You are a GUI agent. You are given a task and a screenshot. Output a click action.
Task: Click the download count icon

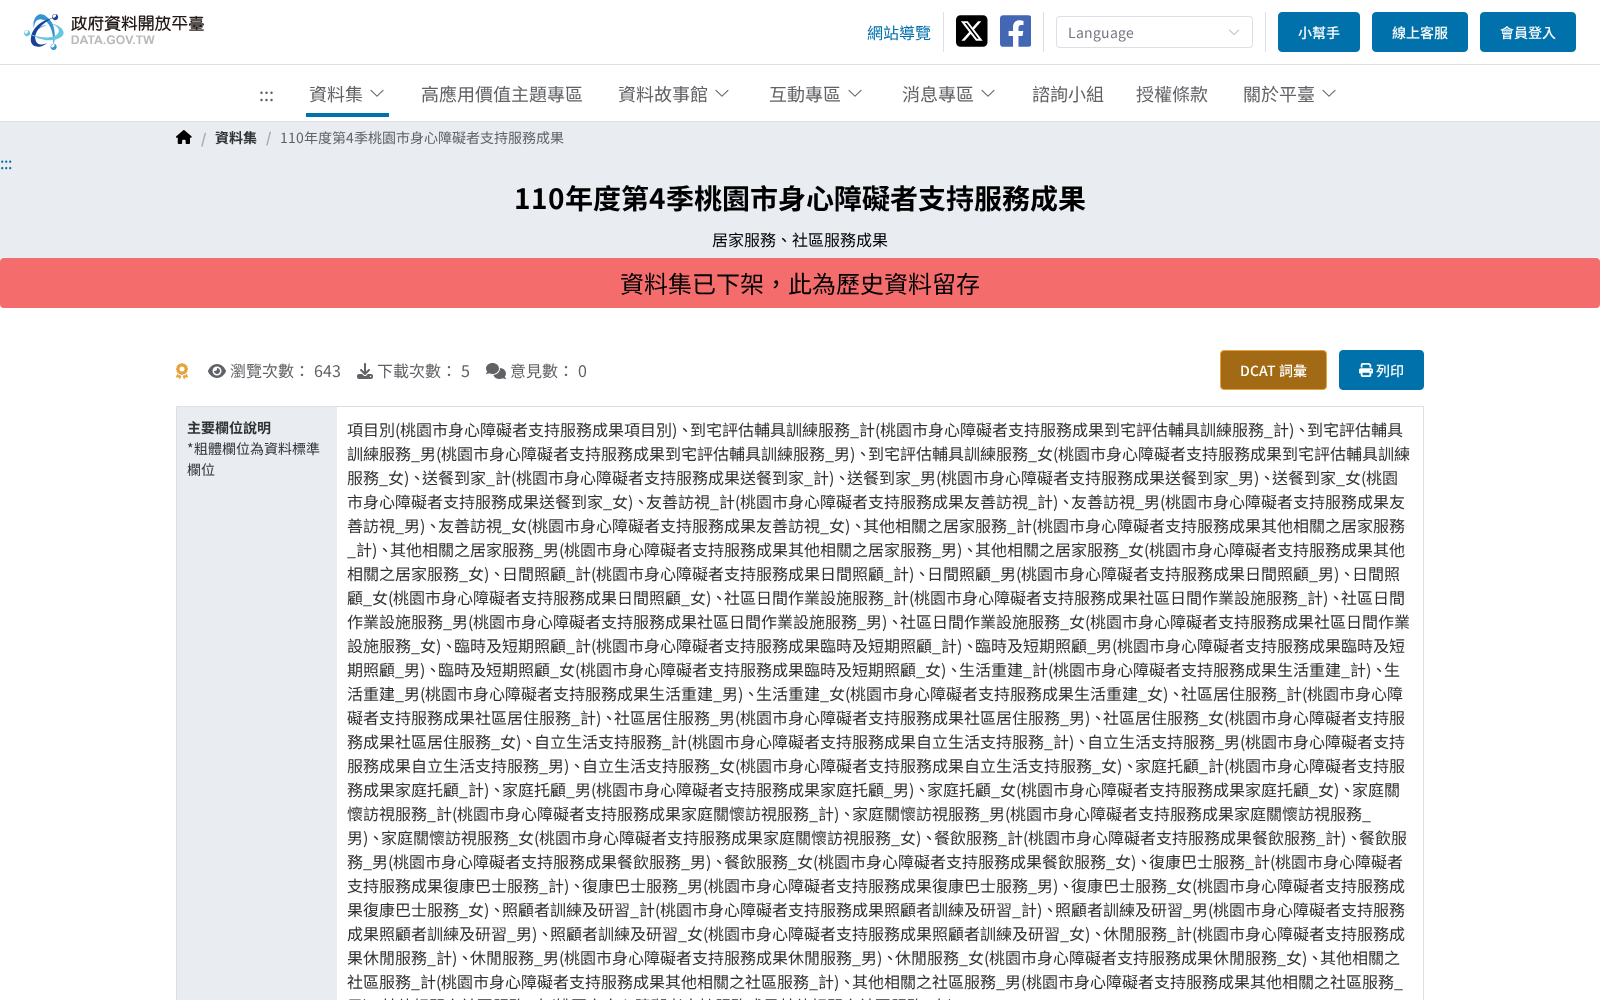(365, 371)
